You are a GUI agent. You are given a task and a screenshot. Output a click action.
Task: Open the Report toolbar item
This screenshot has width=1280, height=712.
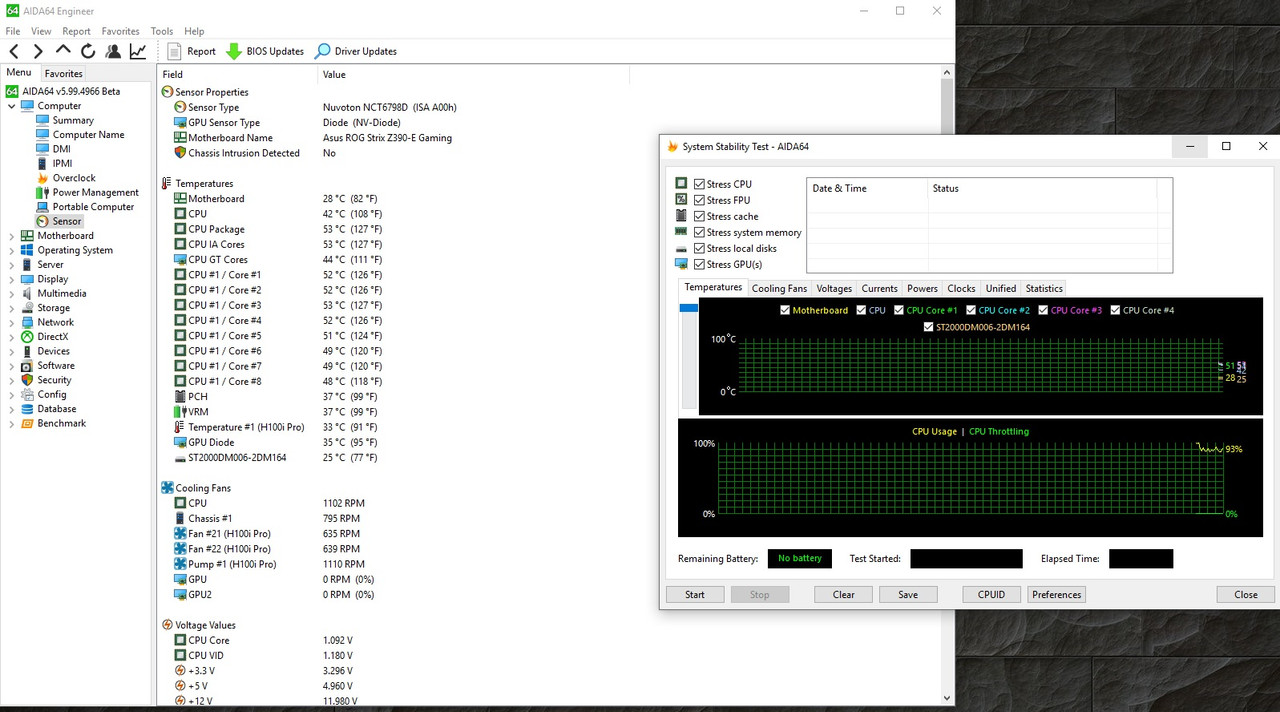(191, 51)
